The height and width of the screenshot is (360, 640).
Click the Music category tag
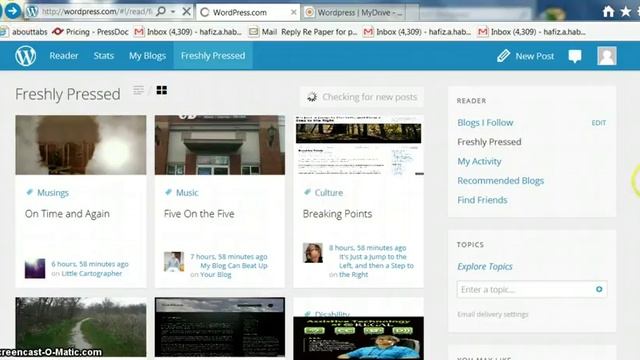pyautogui.click(x=187, y=193)
